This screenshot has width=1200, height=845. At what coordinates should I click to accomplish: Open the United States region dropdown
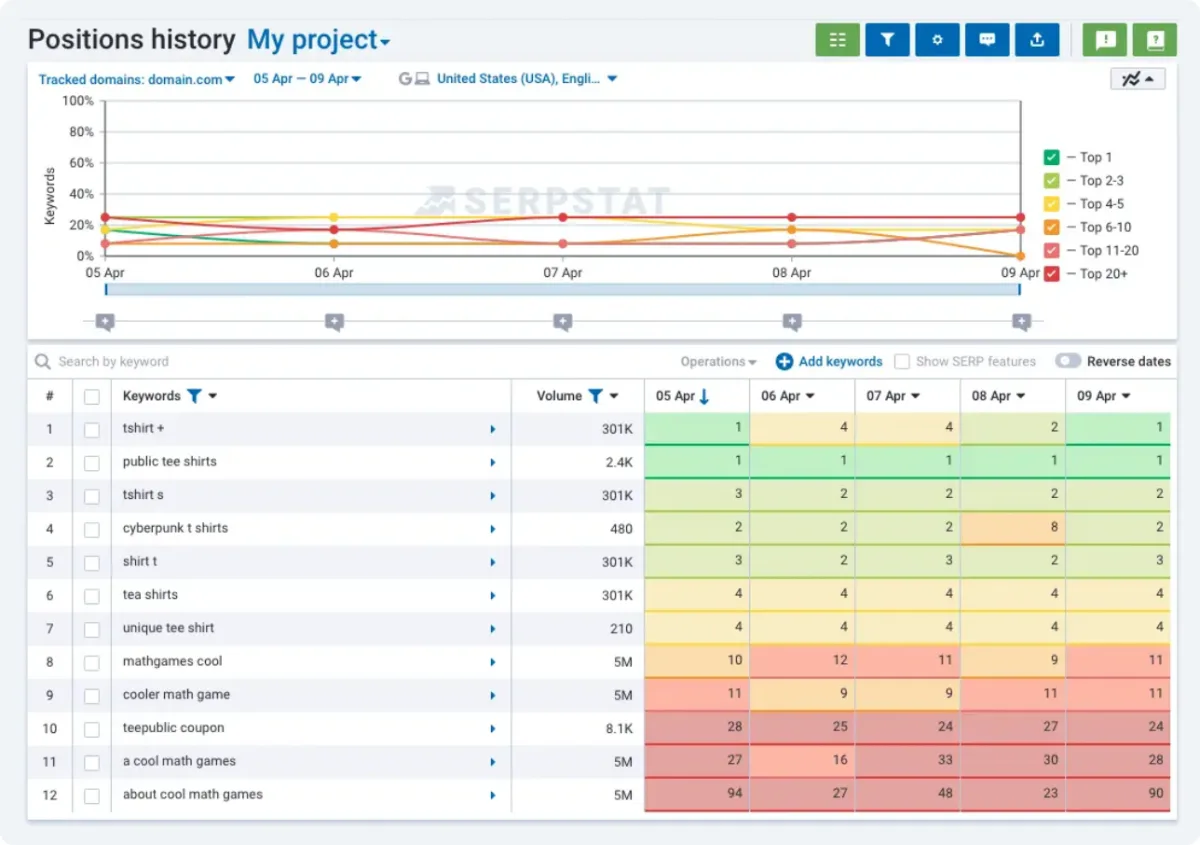(x=527, y=79)
